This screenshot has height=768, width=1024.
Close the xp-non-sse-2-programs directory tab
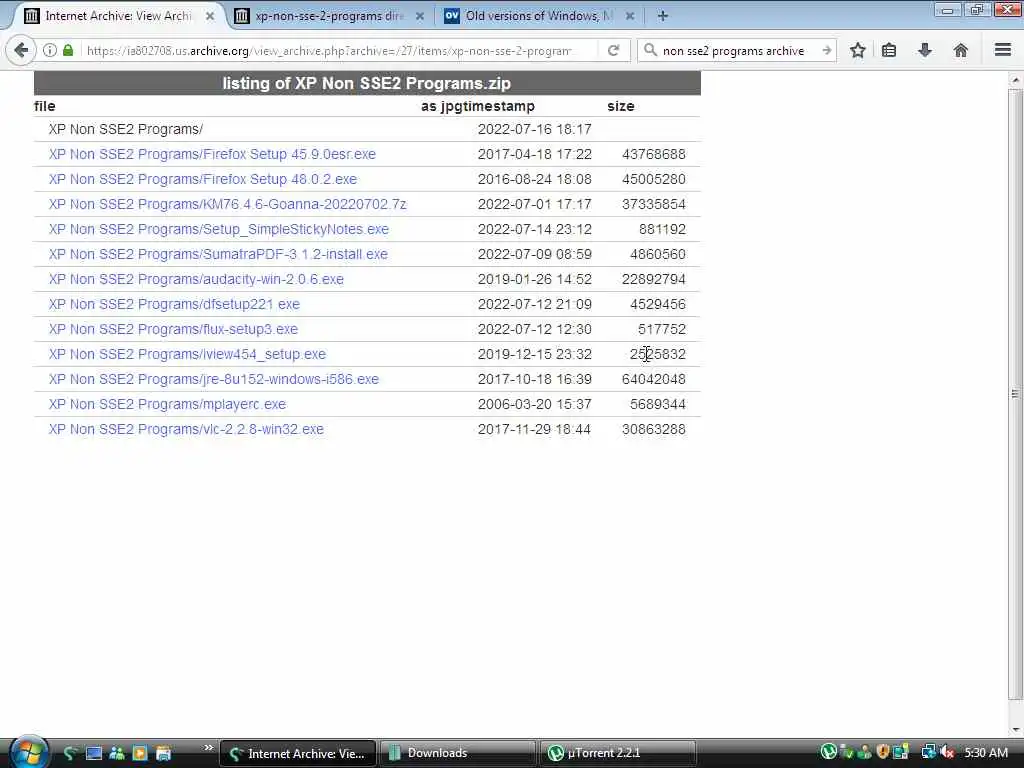tap(420, 16)
